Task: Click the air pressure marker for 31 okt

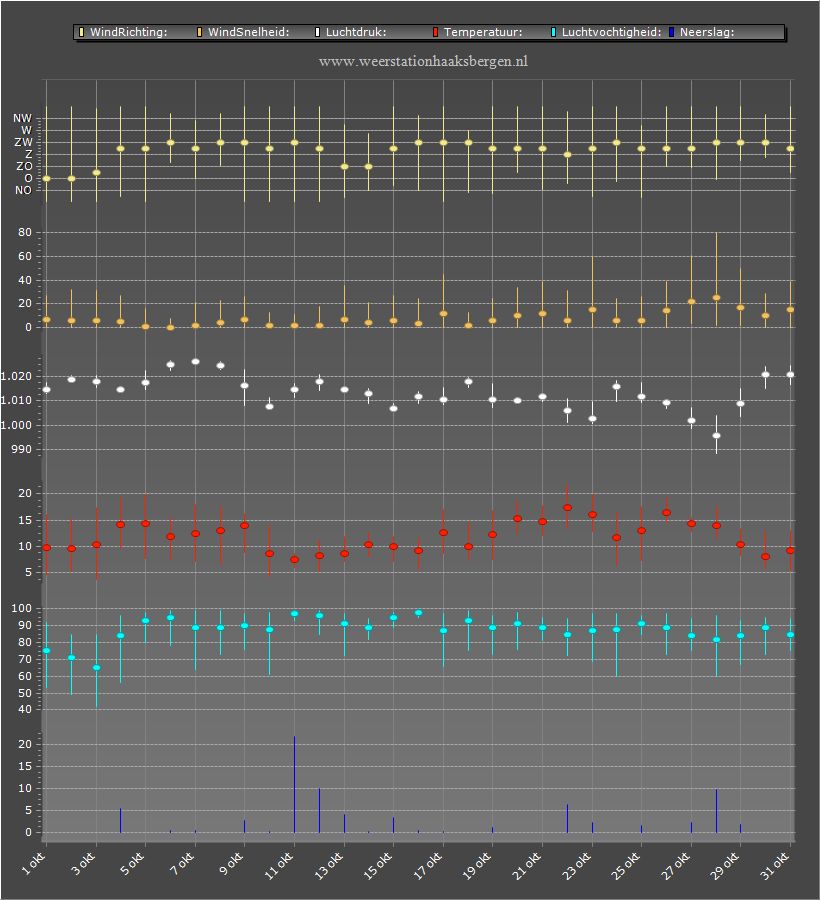Action: 790,375
